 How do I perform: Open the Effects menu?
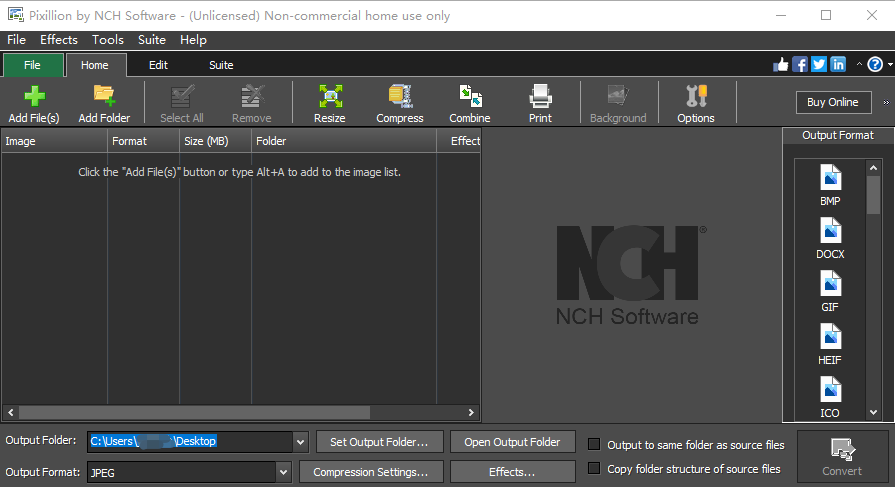[59, 40]
